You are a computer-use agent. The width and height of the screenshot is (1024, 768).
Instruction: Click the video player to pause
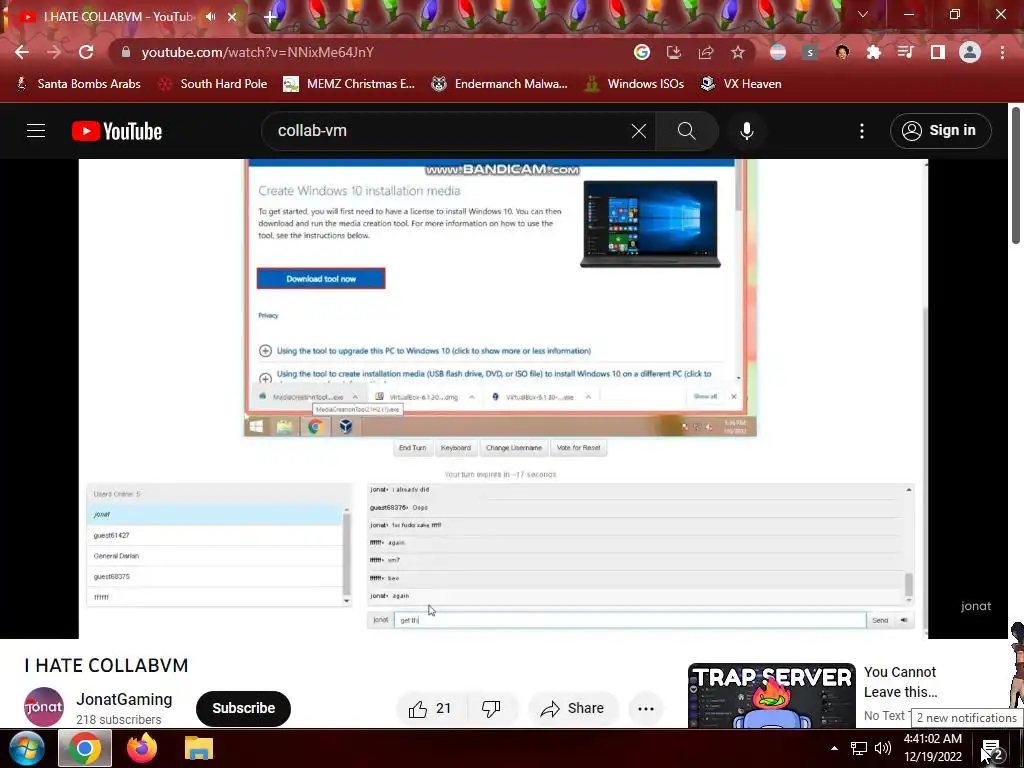(x=503, y=398)
